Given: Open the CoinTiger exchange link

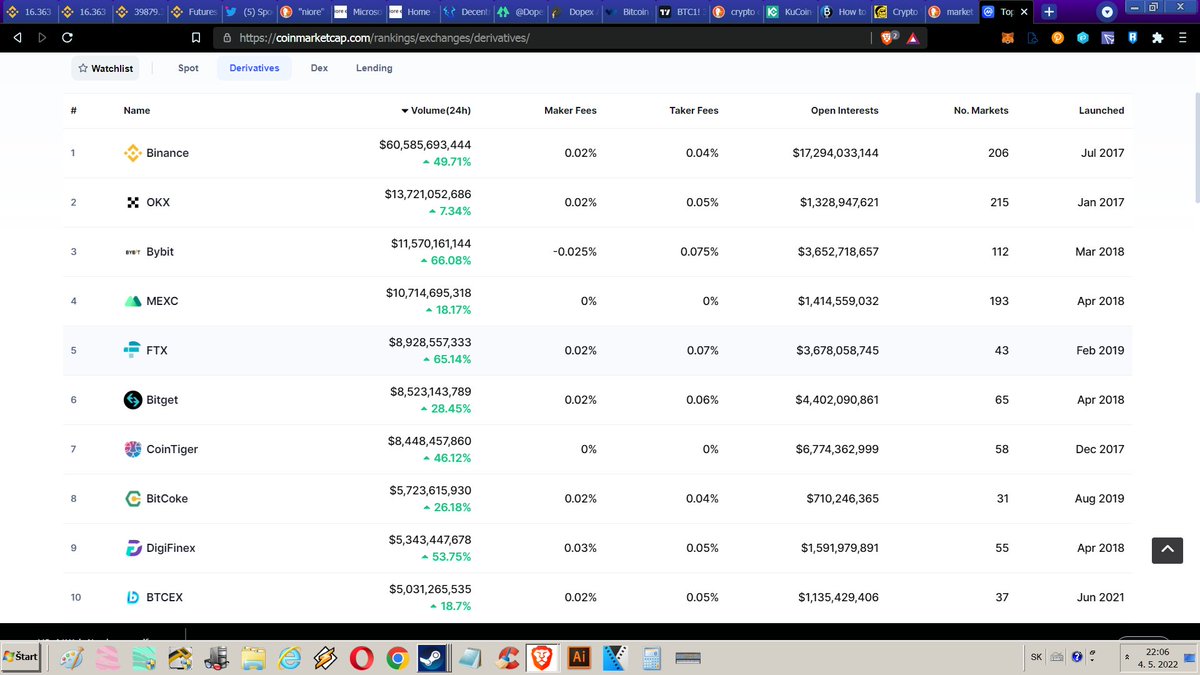Looking at the screenshot, I should pyautogui.click(x=172, y=449).
